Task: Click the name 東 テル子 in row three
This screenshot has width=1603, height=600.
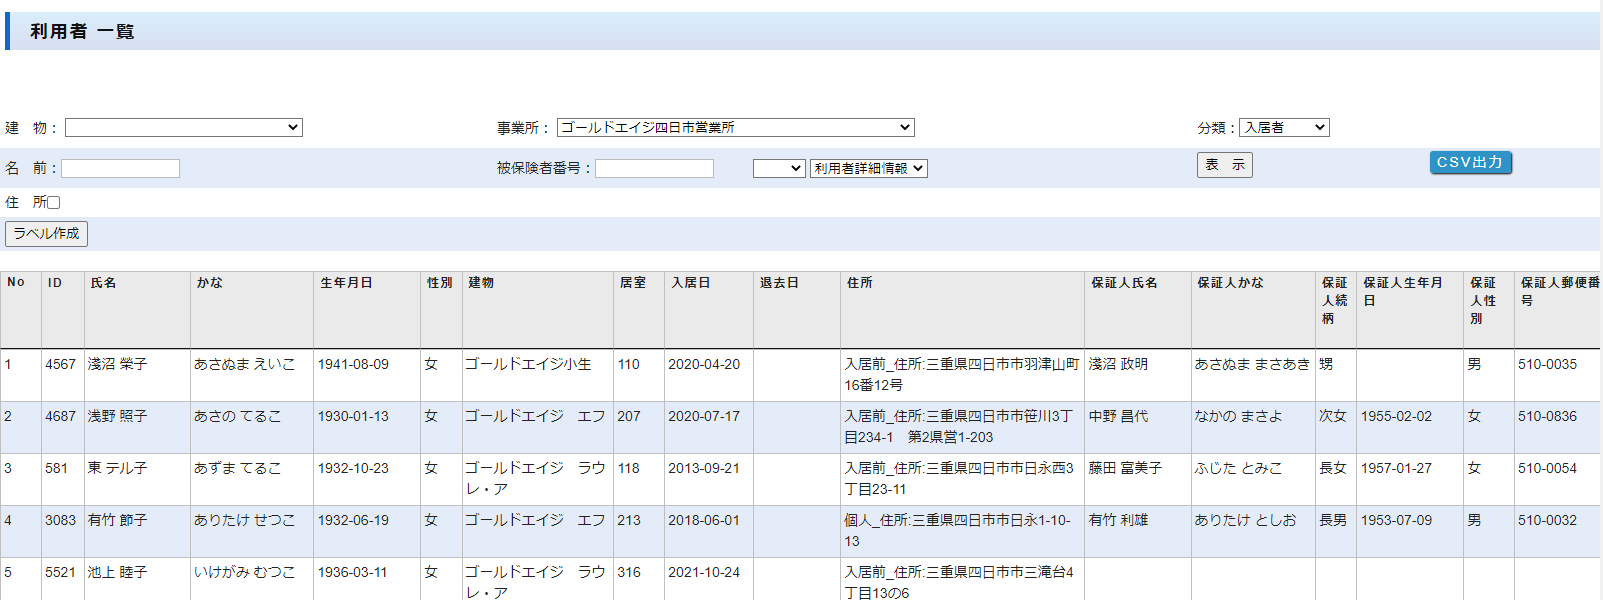Action: (x=117, y=469)
